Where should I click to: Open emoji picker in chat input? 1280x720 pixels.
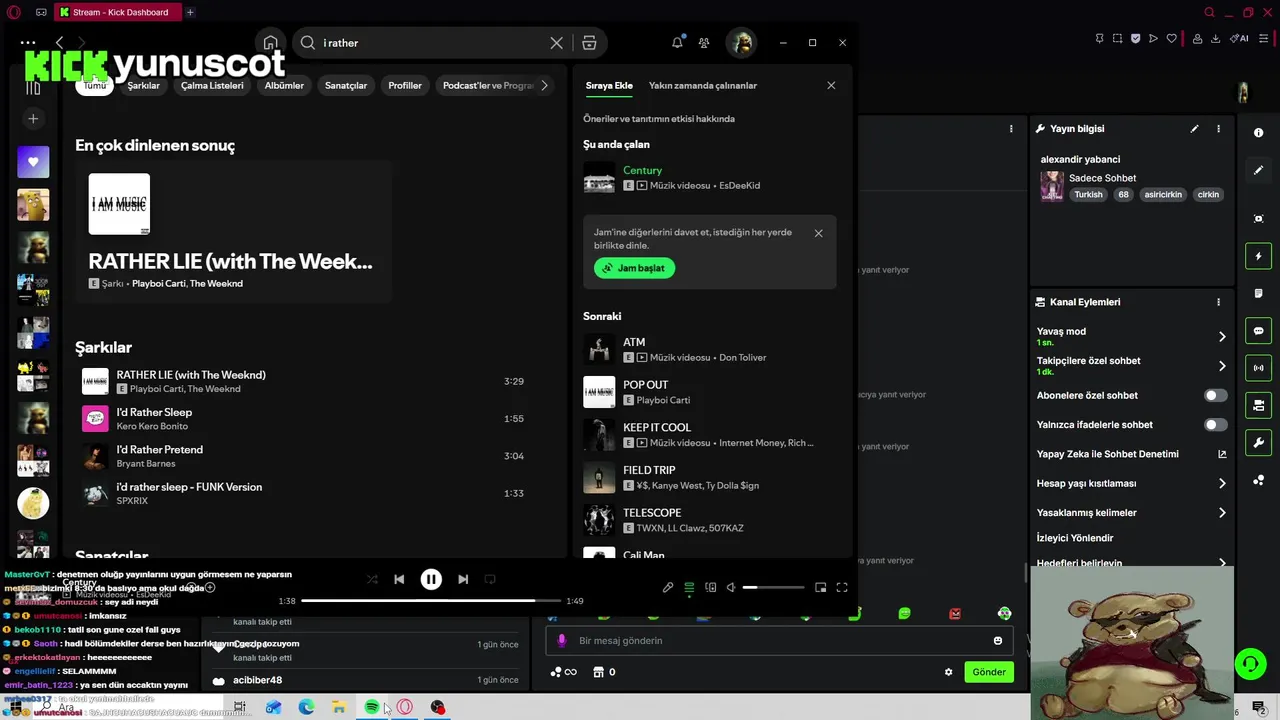point(998,641)
